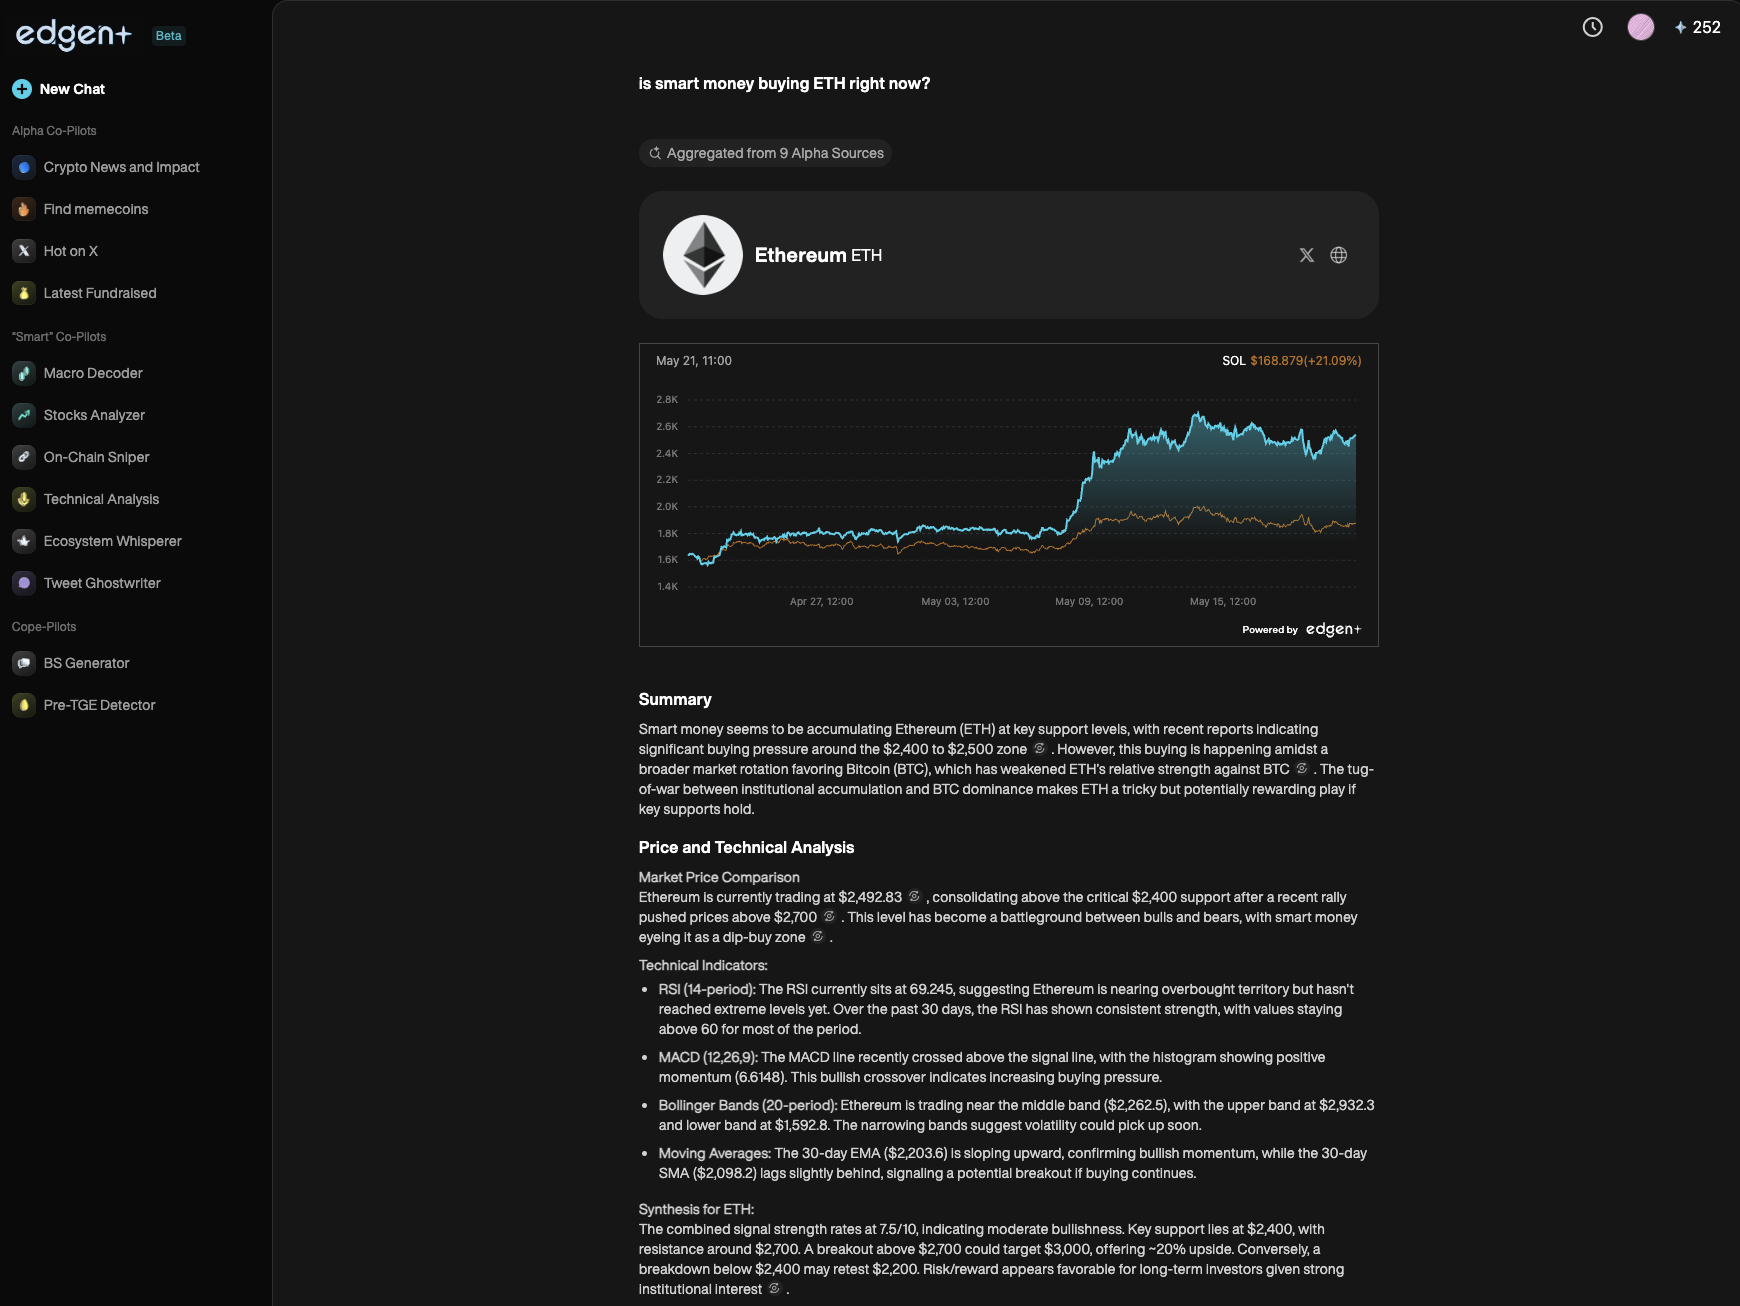This screenshot has width=1740, height=1306.
Task: Click the Hot on X icon
Action: coord(24,251)
